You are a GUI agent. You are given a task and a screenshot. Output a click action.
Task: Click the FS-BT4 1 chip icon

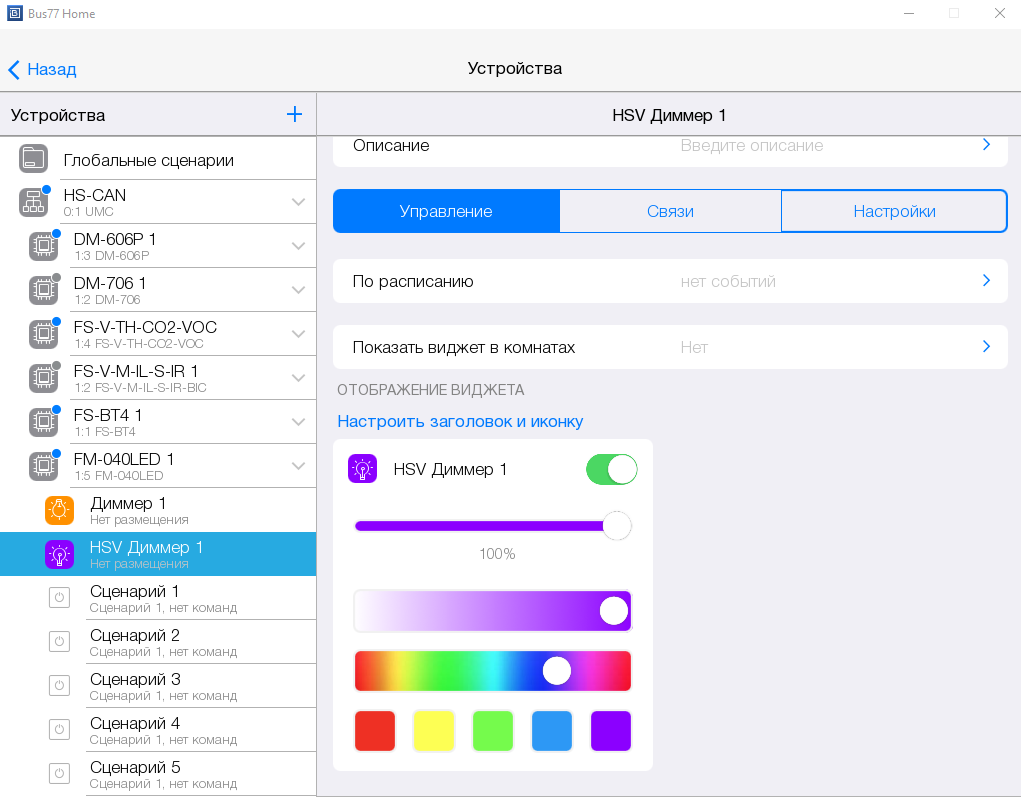pos(43,422)
